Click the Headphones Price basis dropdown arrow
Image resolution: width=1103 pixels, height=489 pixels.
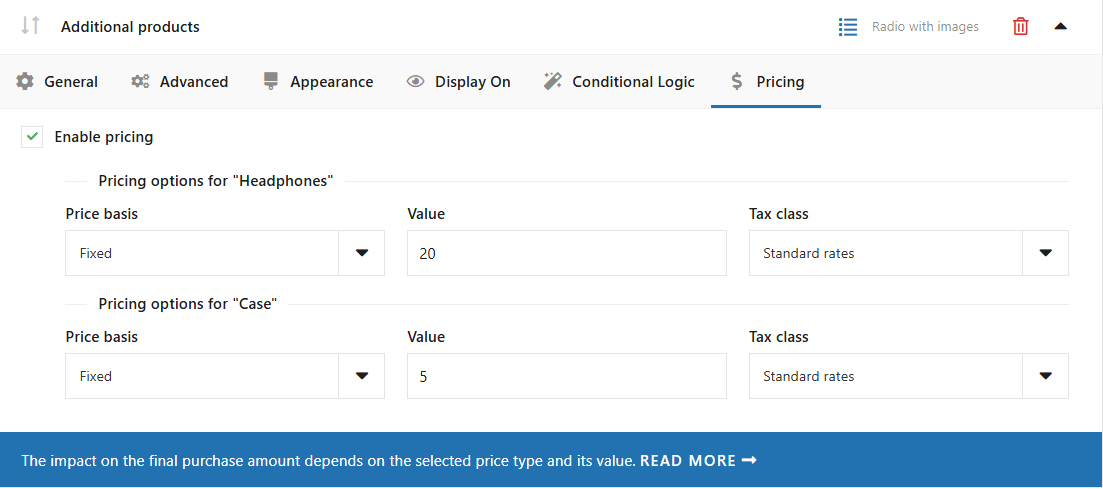point(362,253)
